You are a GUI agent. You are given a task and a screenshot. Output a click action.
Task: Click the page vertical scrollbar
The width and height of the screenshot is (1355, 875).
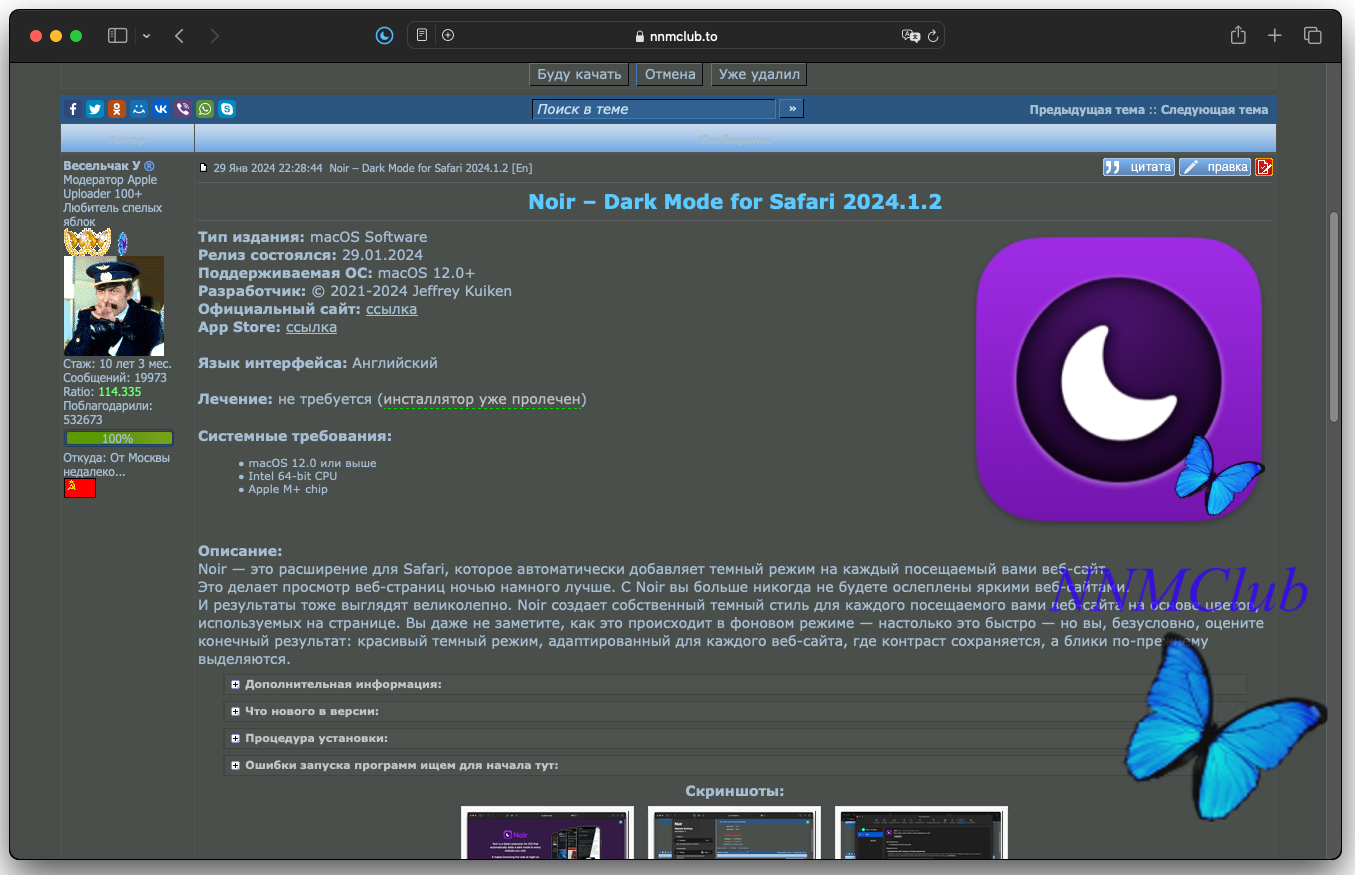pos(1334,317)
